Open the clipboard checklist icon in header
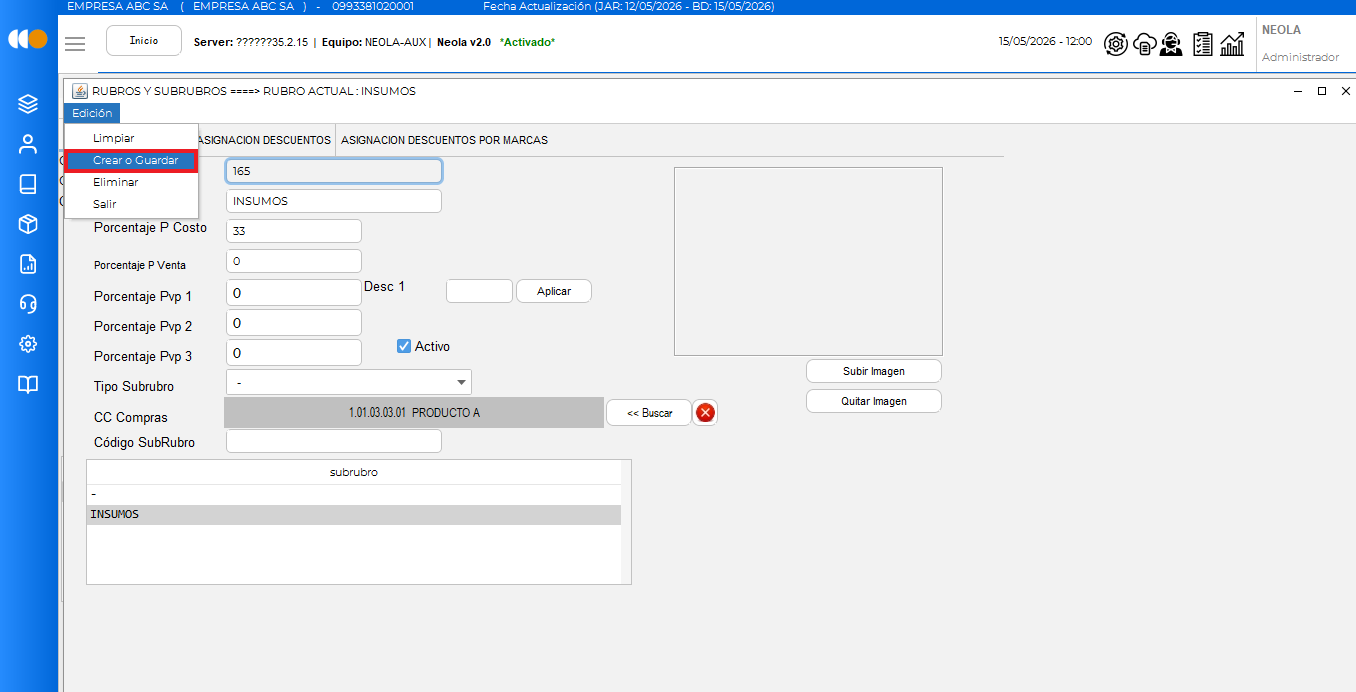This screenshot has height=692, width=1356. click(x=1203, y=44)
